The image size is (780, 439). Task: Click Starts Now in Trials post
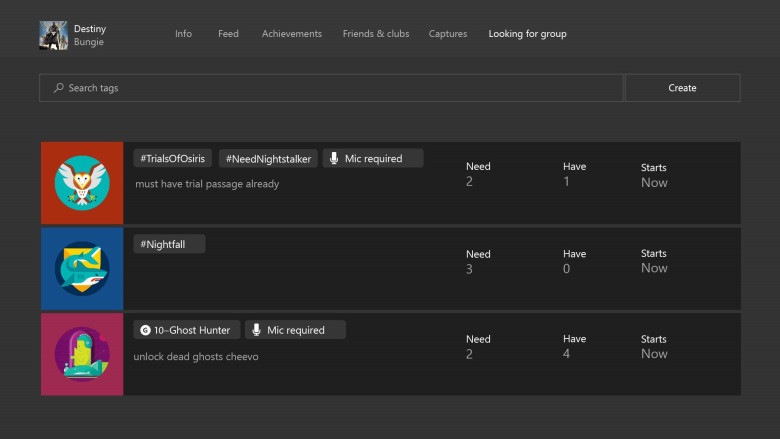tap(654, 176)
